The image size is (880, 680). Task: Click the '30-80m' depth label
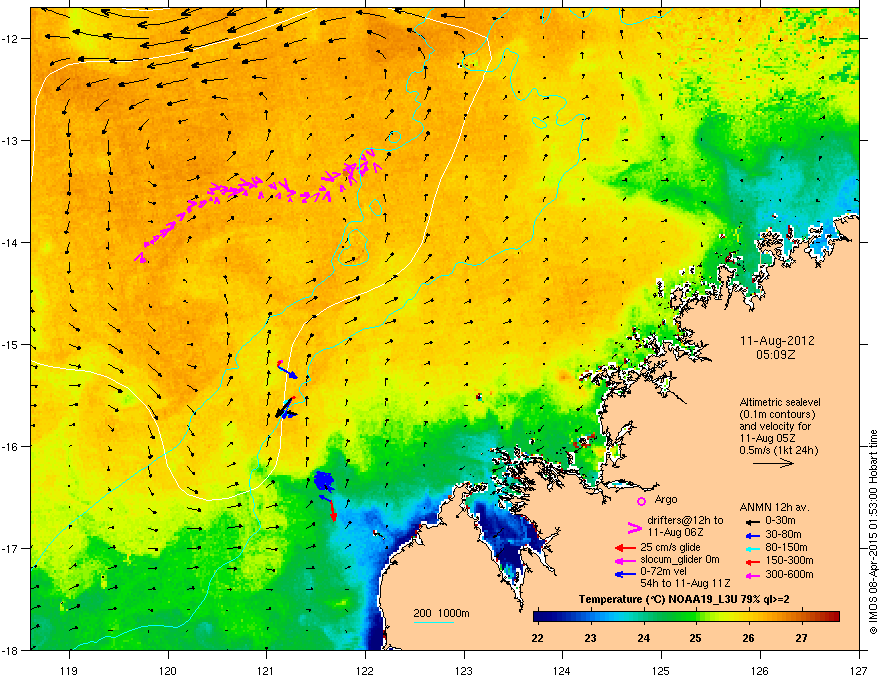(783, 535)
